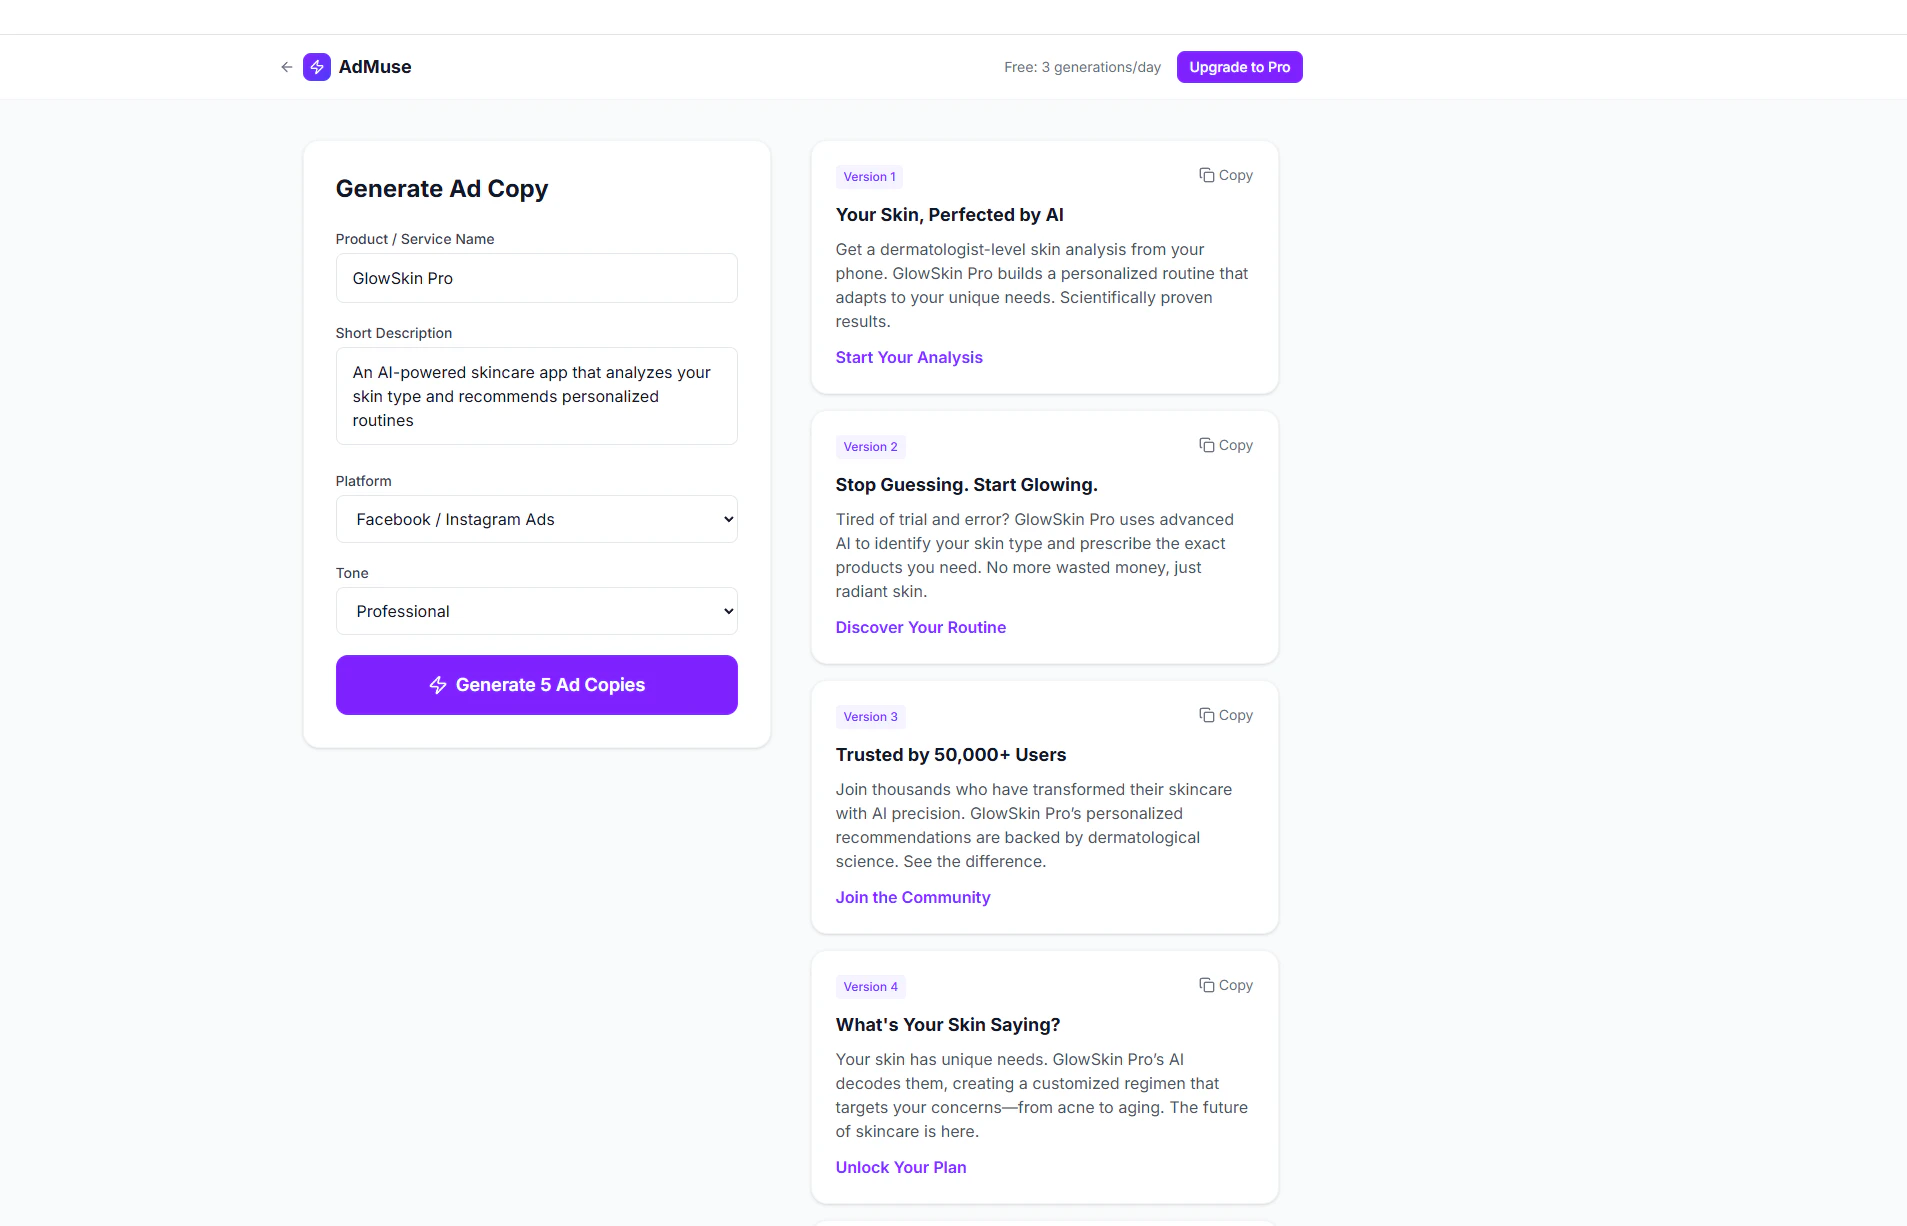The image size is (1907, 1226).
Task: Copy Version 1 ad text
Action: tap(1226, 175)
